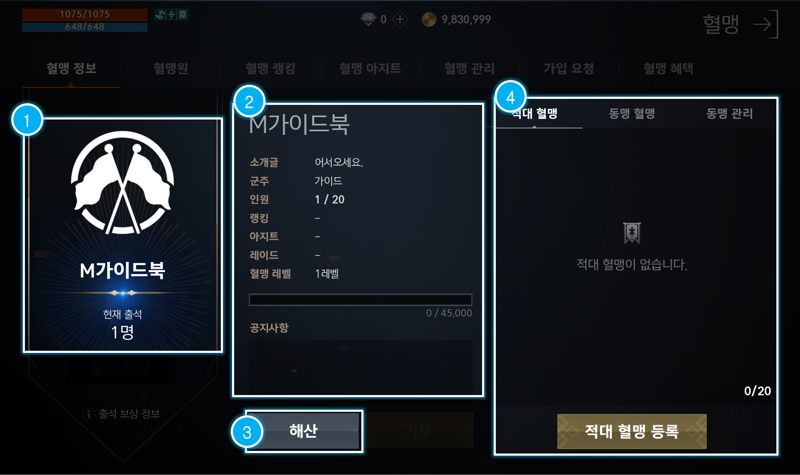Click the exit arrow icon beside 혈맹
The width and height of the screenshot is (800, 475).
766,24
